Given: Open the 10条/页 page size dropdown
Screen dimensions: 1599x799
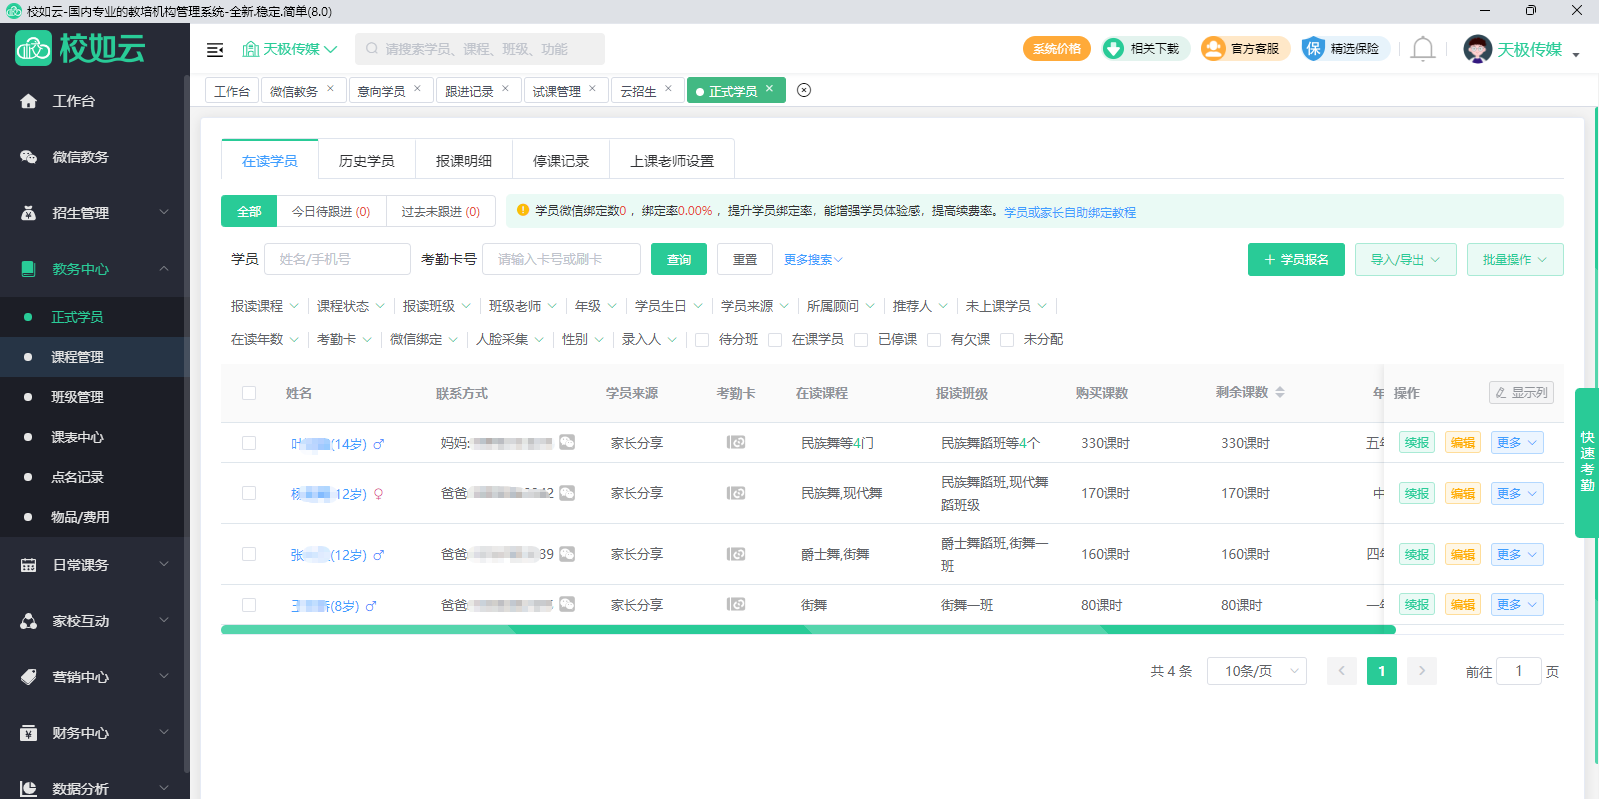Looking at the screenshot, I should point(1257,671).
